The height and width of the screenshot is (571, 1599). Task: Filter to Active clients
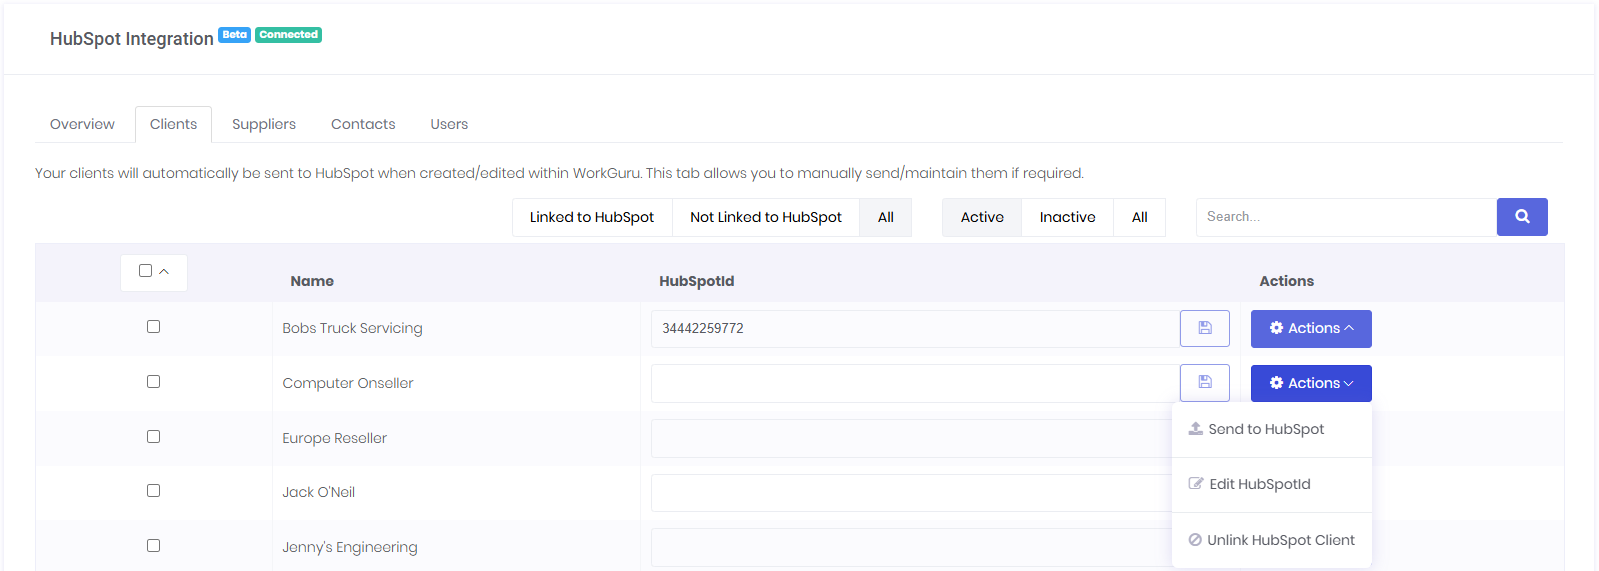click(982, 217)
